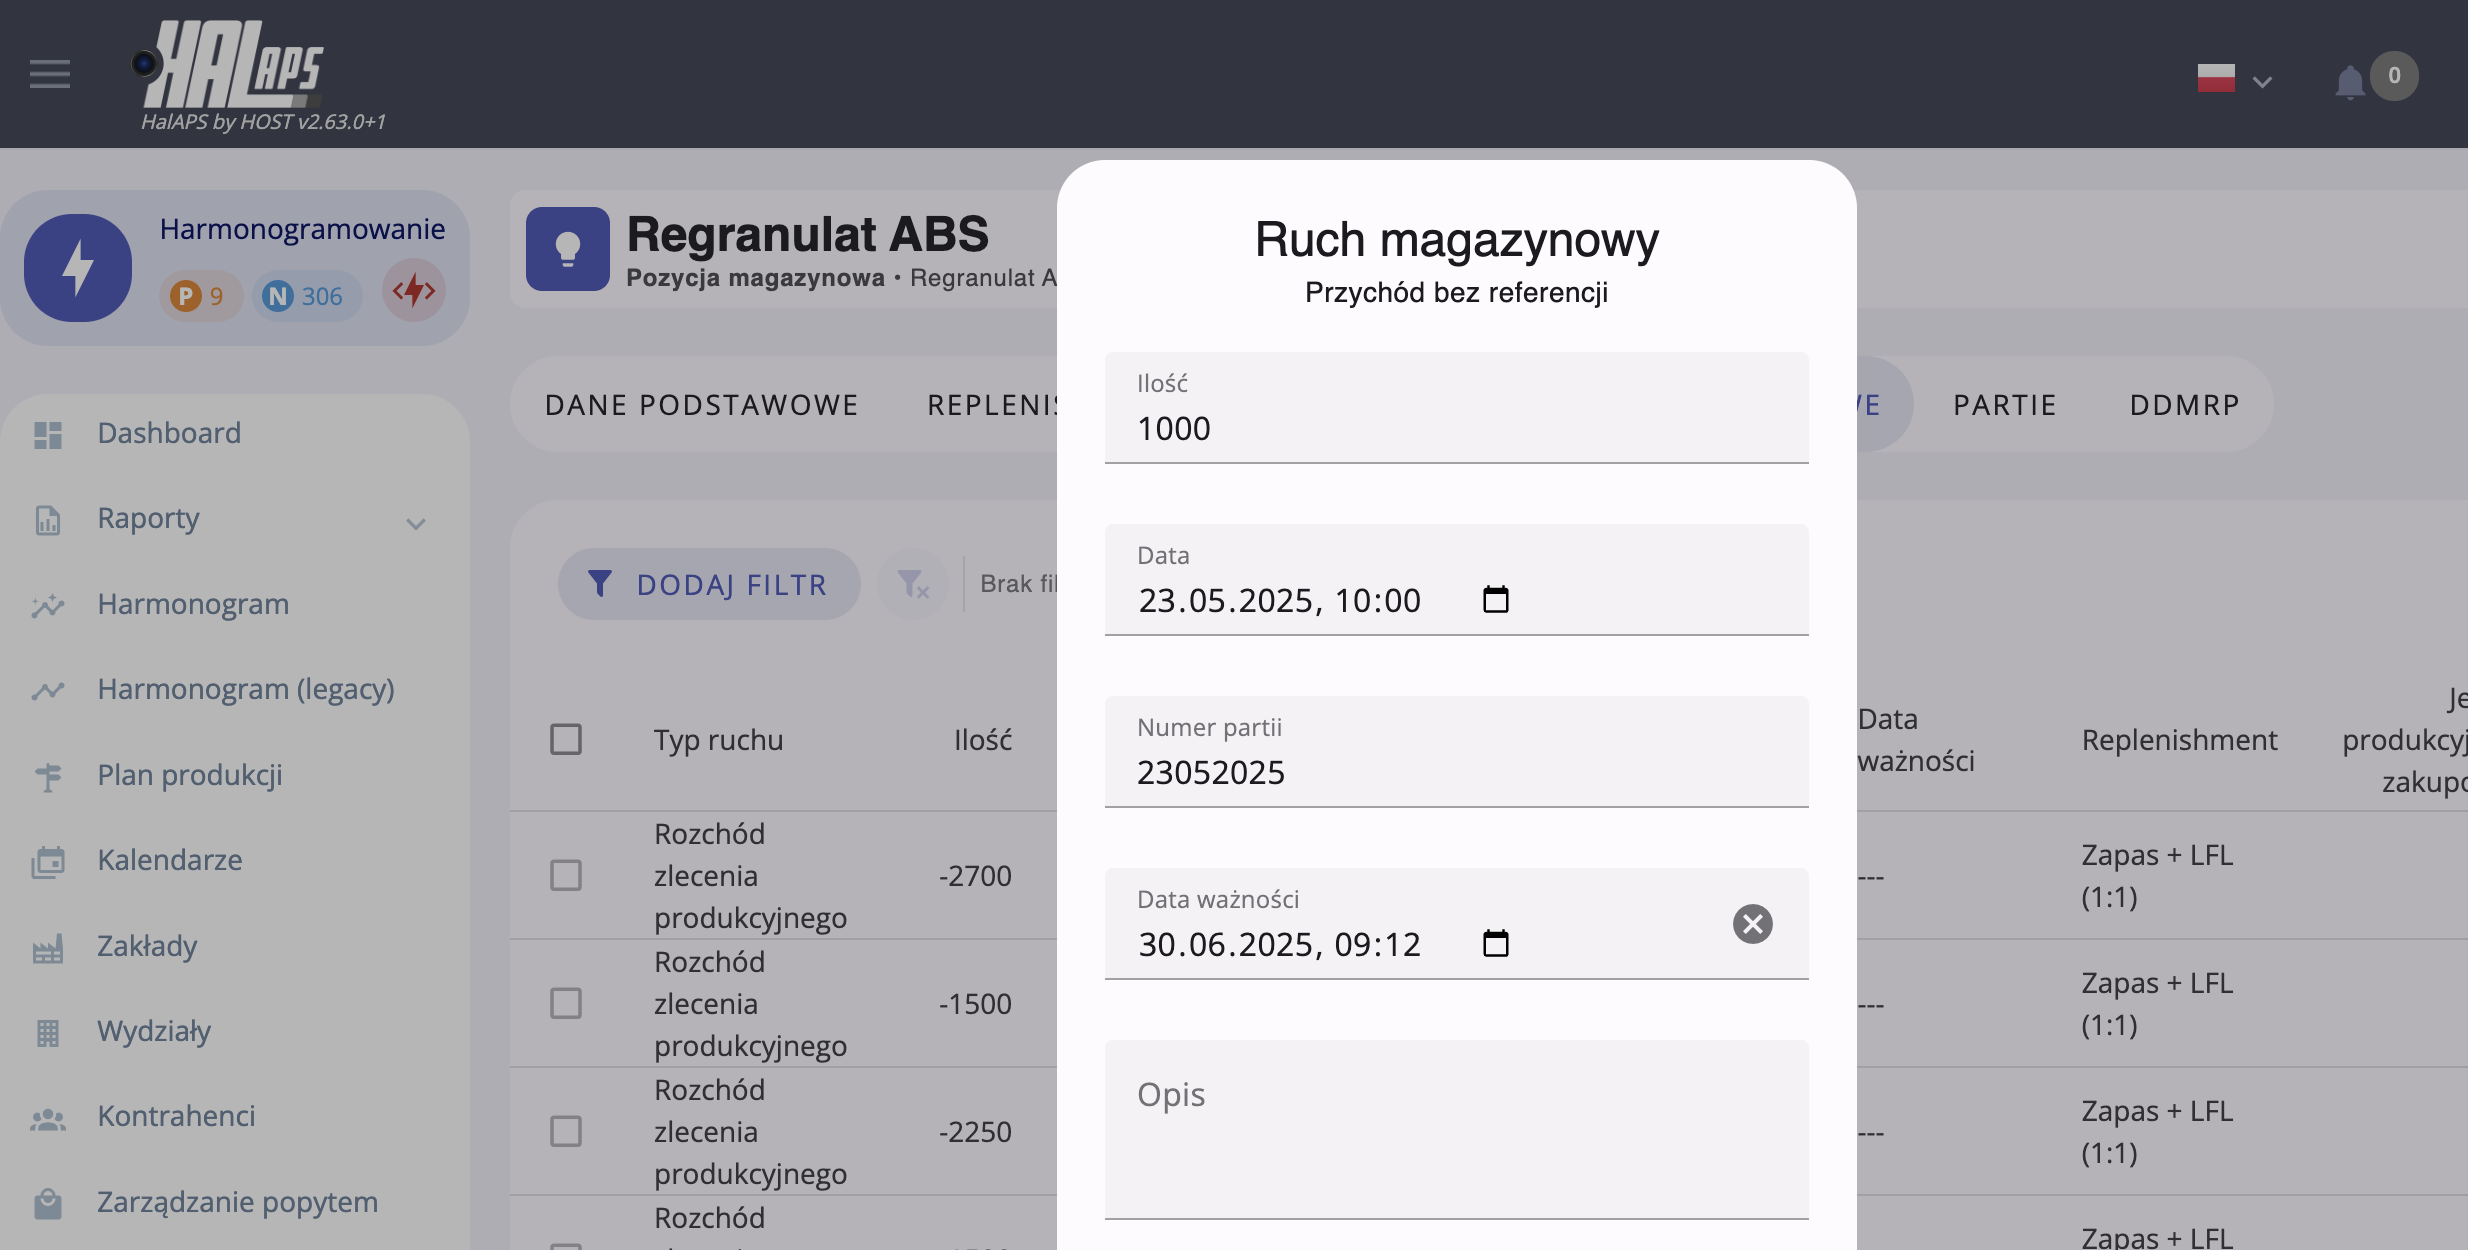Toggle the select-all checkbox in table header
Screen dimensions: 2468x1250
[566, 740]
